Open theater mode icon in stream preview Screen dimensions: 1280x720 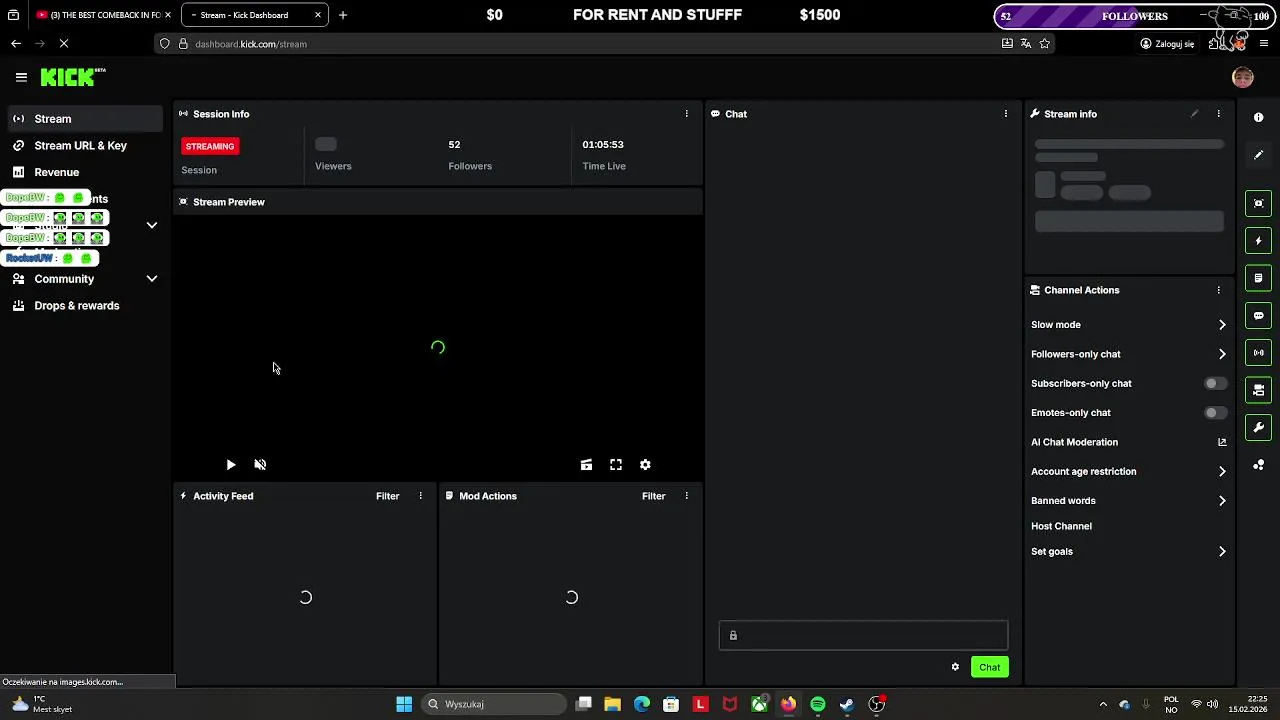586,465
